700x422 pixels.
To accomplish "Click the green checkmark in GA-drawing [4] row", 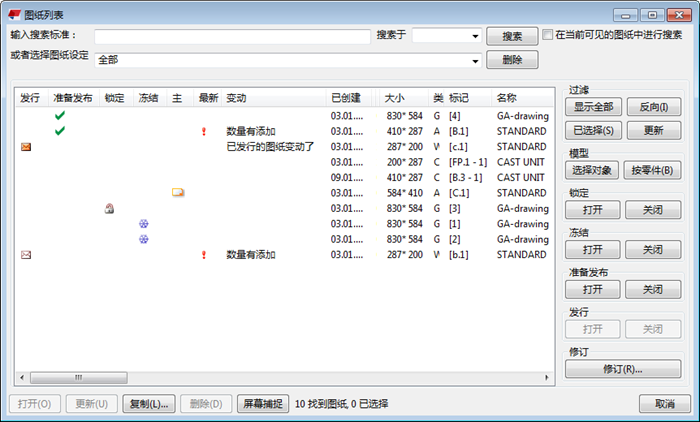I will coord(59,116).
